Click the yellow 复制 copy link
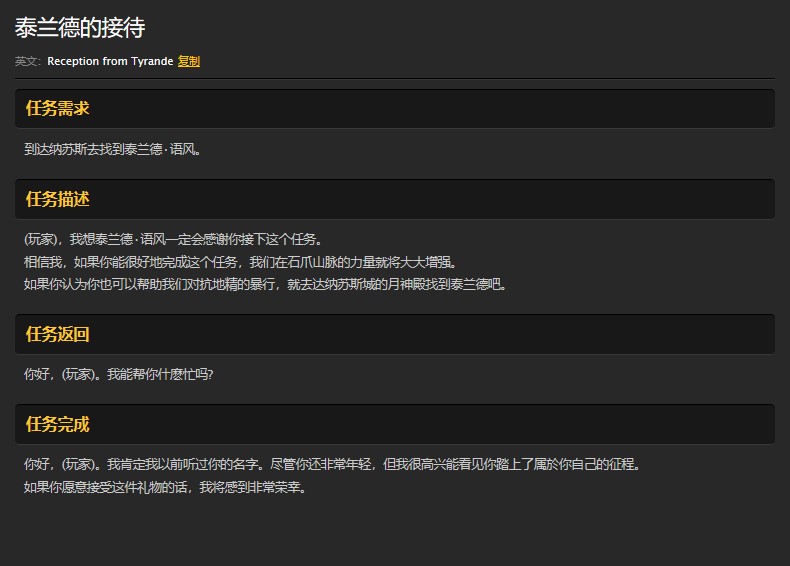Screen dimensions: 790x566 point(189,62)
